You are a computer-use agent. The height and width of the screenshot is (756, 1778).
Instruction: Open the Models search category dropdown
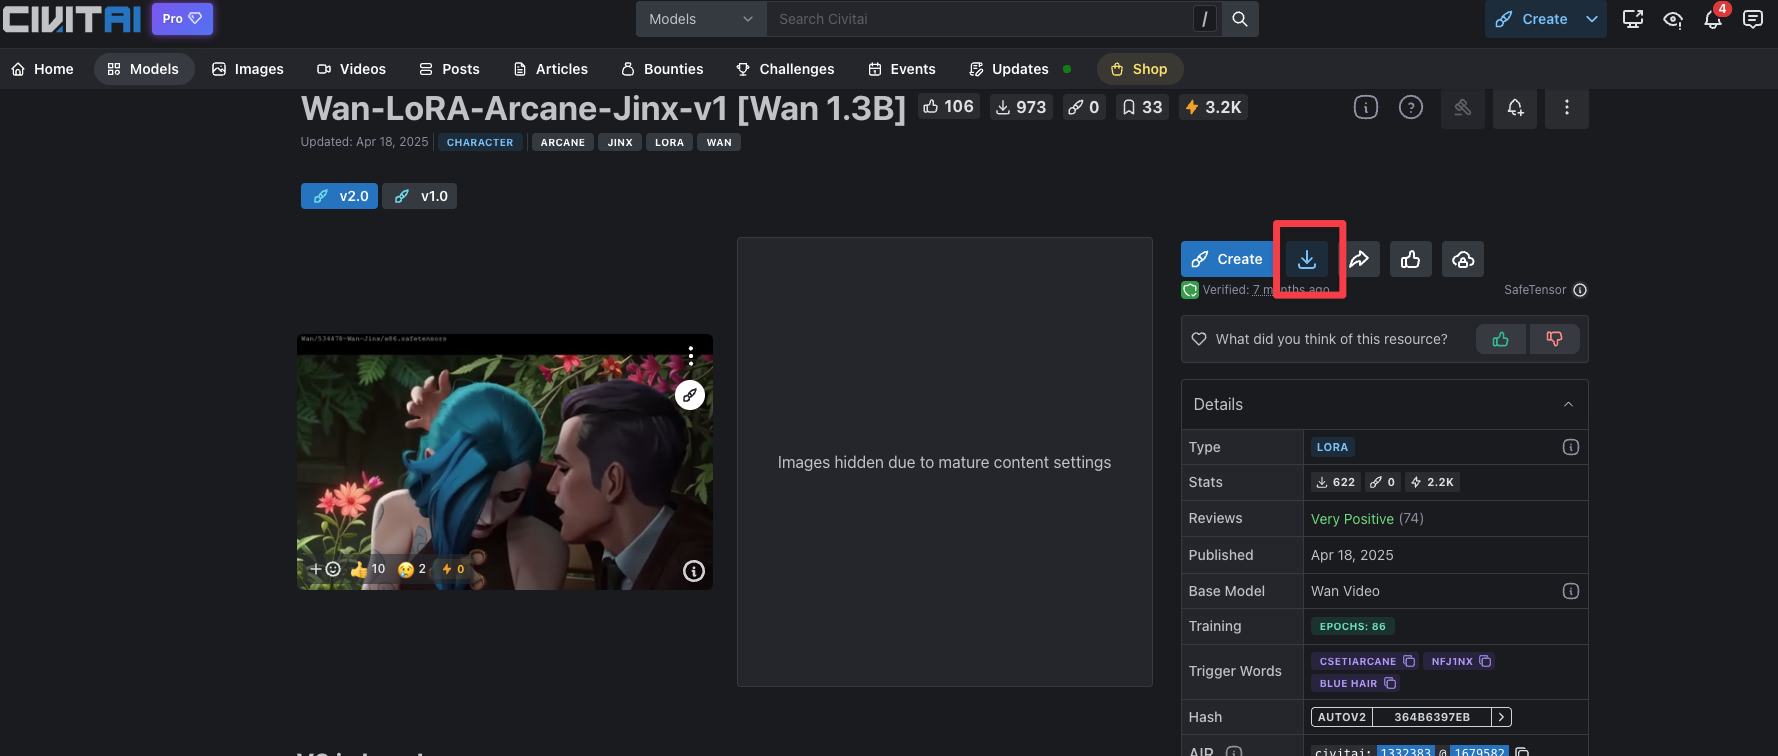[x=701, y=19]
